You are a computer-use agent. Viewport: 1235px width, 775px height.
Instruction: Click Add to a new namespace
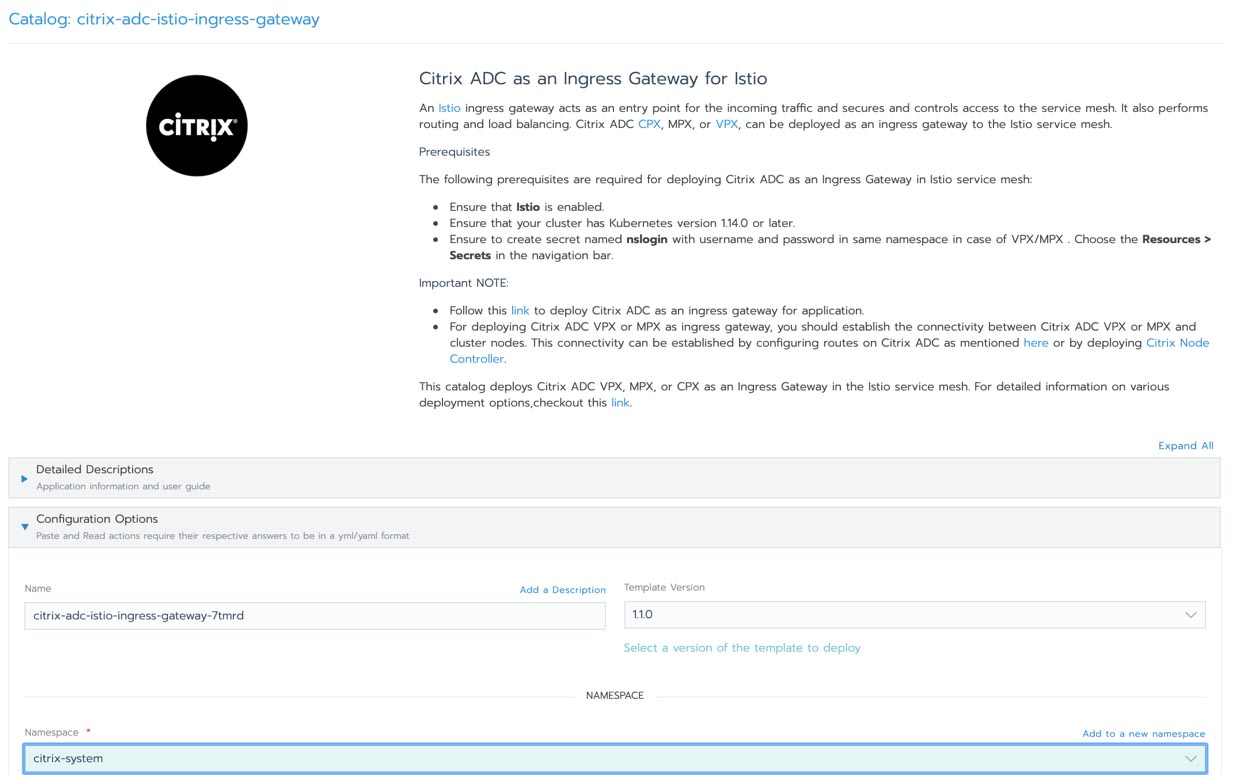click(x=1143, y=734)
